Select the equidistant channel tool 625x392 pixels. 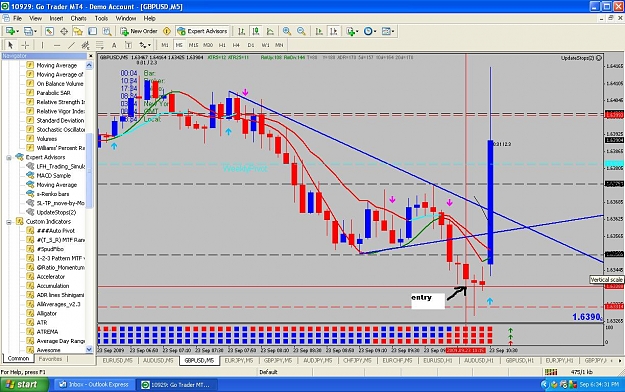tap(85, 45)
